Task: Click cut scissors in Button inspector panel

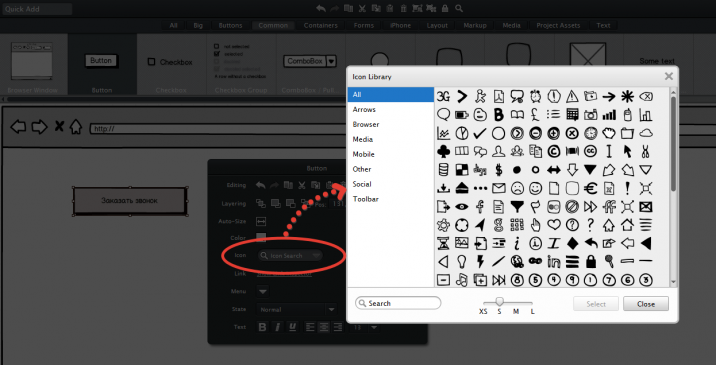Action: pos(301,185)
